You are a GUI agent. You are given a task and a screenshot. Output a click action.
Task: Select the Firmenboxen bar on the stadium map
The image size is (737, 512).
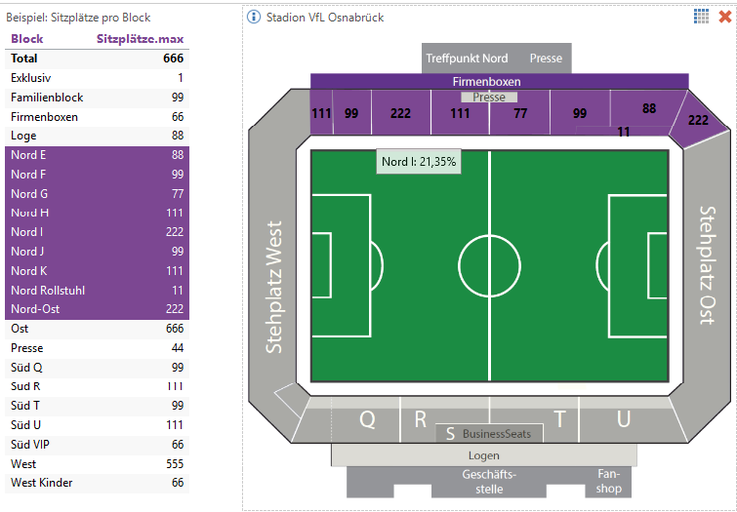pos(499,81)
